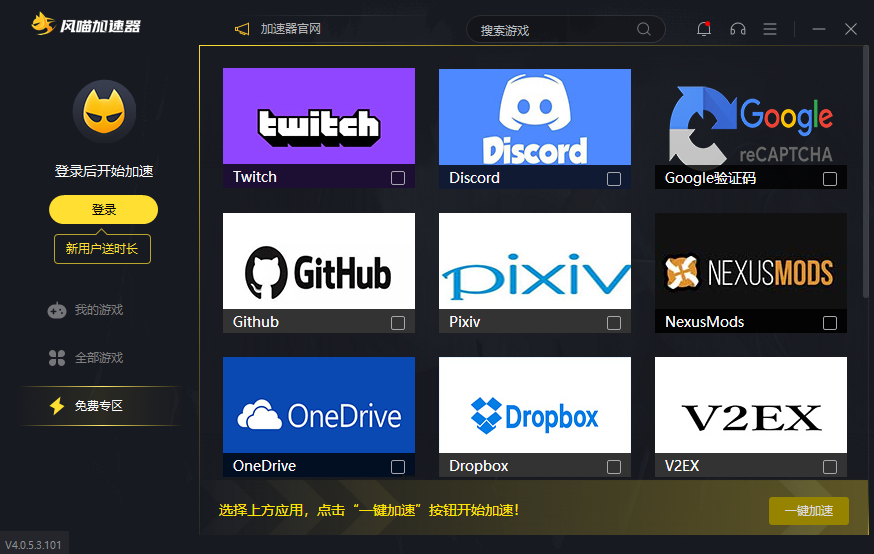Open 我的游戏 in sidebar
Viewport: 874px width, 554px height.
[98, 310]
